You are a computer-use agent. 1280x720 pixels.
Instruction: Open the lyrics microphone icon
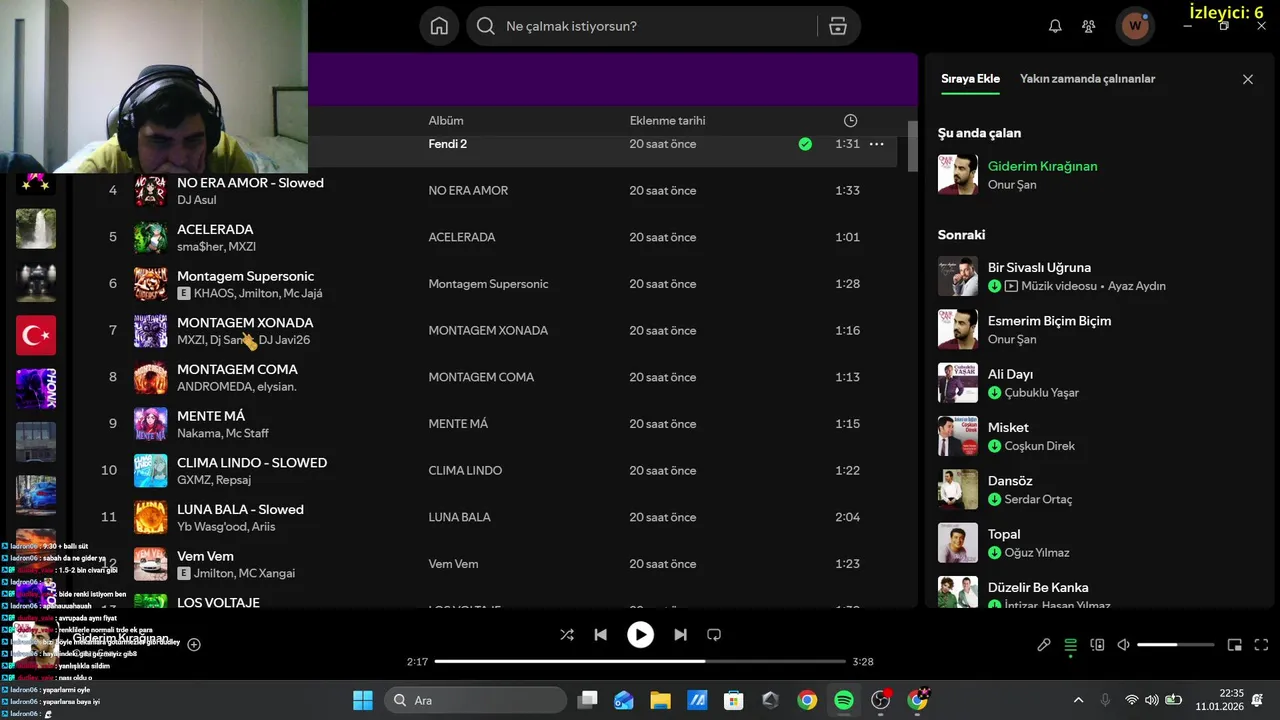1044,645
